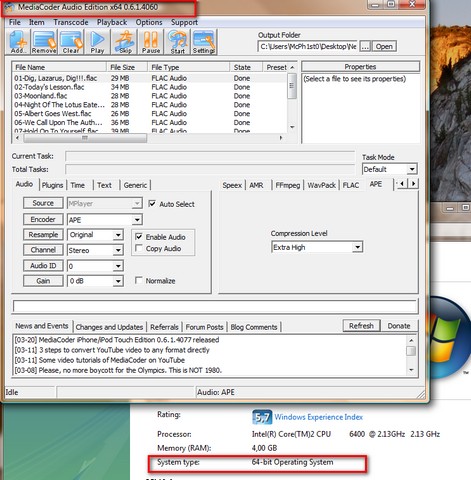Enable the Normalize checkbox
Screen dimensions: 471x480
[139, 281]
